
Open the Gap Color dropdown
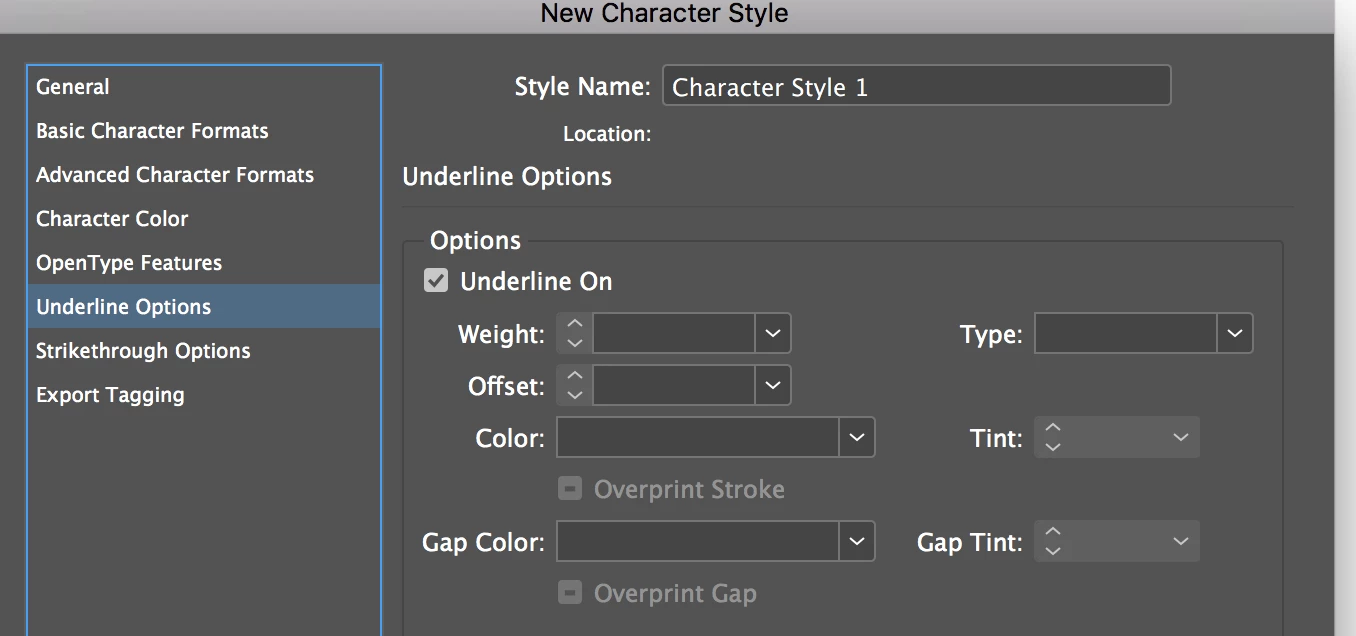click(857, 542)
